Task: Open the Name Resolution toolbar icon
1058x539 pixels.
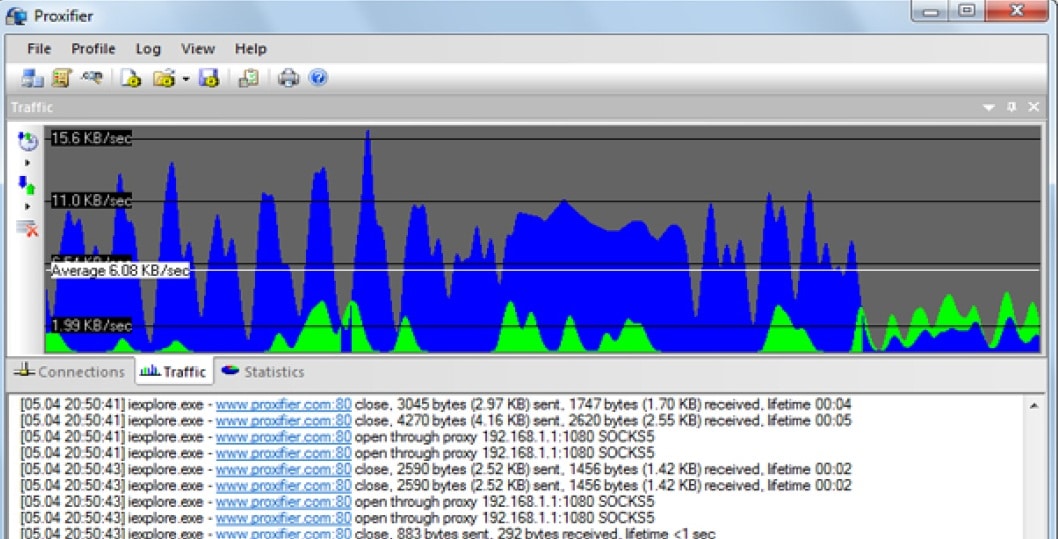Action: [x=92, y=78]
